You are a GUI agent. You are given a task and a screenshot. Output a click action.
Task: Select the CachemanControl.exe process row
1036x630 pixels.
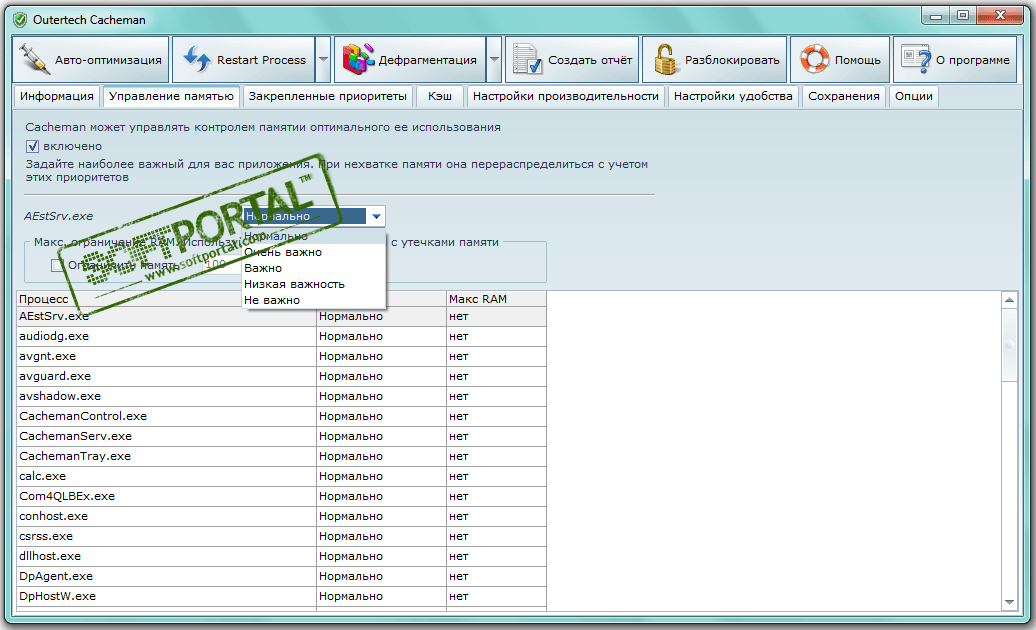tap(281, 416)
